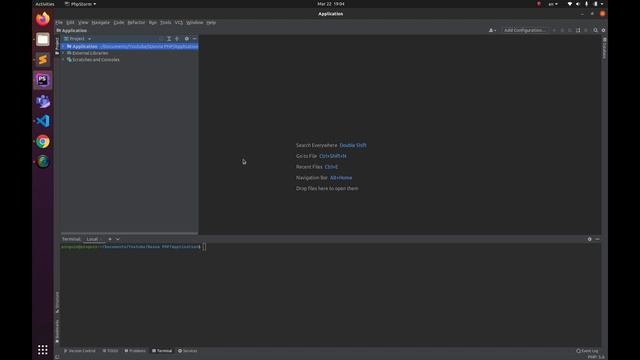This screenshot has width=640, height=360.
Task: Click PHP language level in status bar
Action: (x=596, y=357)
